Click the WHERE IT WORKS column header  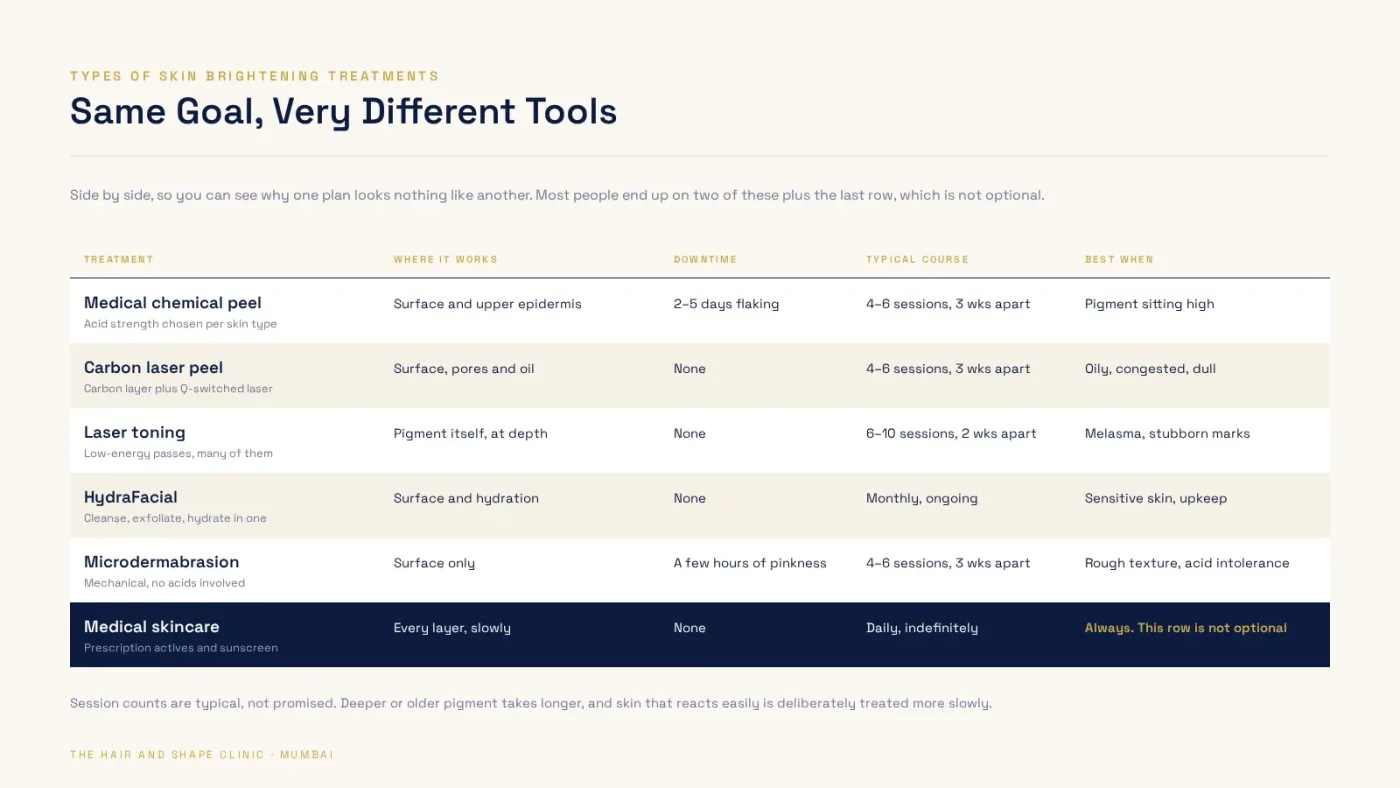(x=445, y=259)
